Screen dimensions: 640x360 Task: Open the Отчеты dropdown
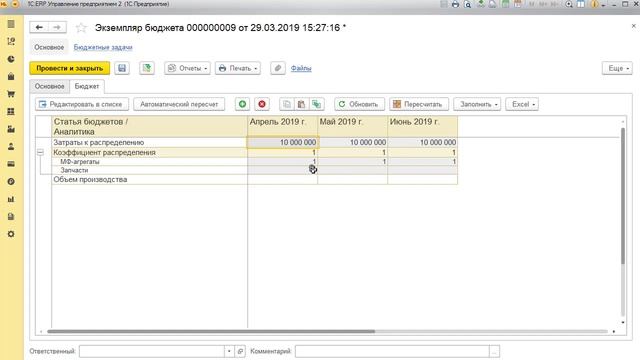point(187,68)
